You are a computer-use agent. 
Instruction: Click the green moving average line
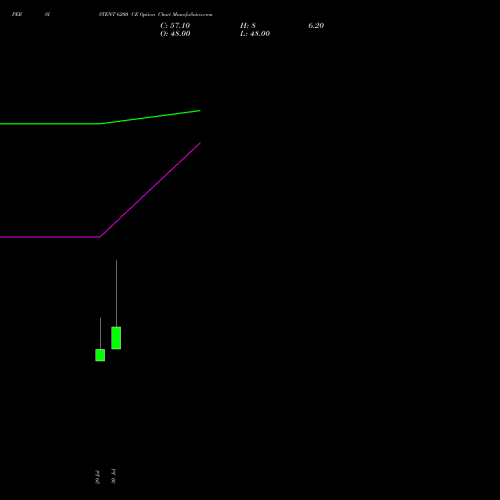(x=100, y=123)
